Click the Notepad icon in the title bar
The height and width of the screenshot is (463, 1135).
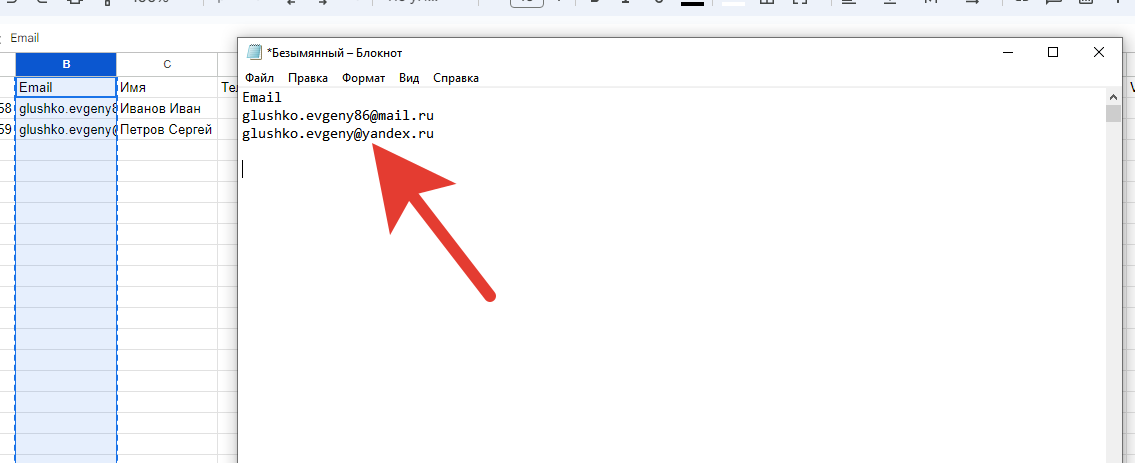pyautogui.click(x=254, y=52)
